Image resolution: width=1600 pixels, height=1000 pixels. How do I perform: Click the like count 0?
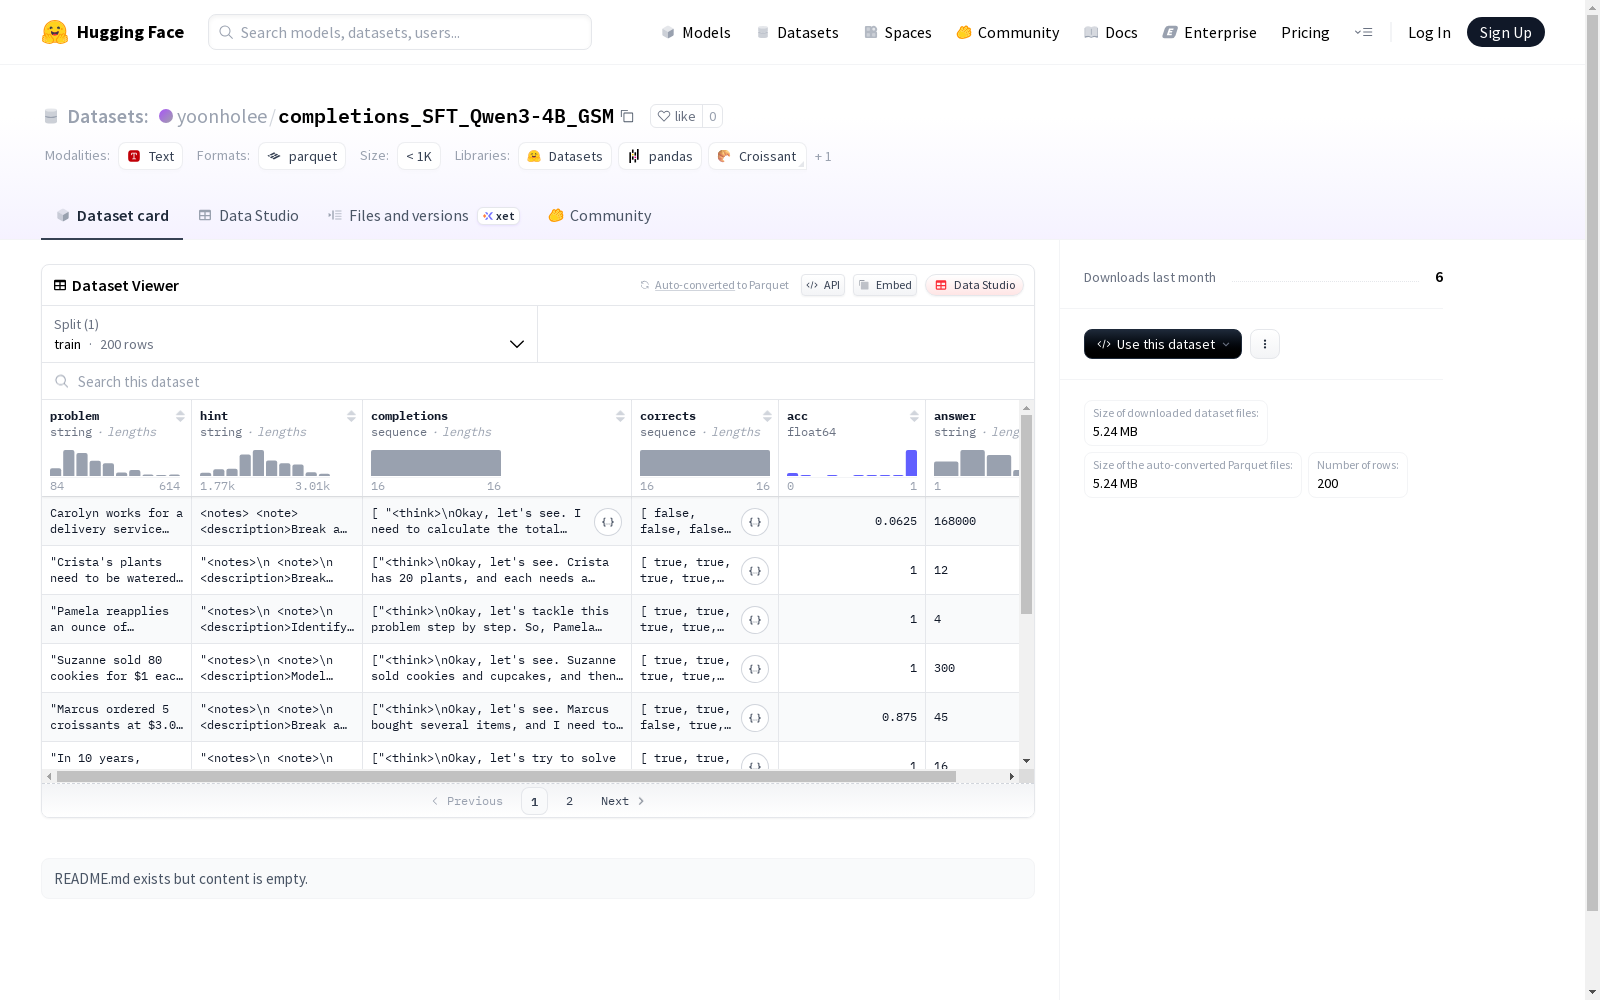713,116
